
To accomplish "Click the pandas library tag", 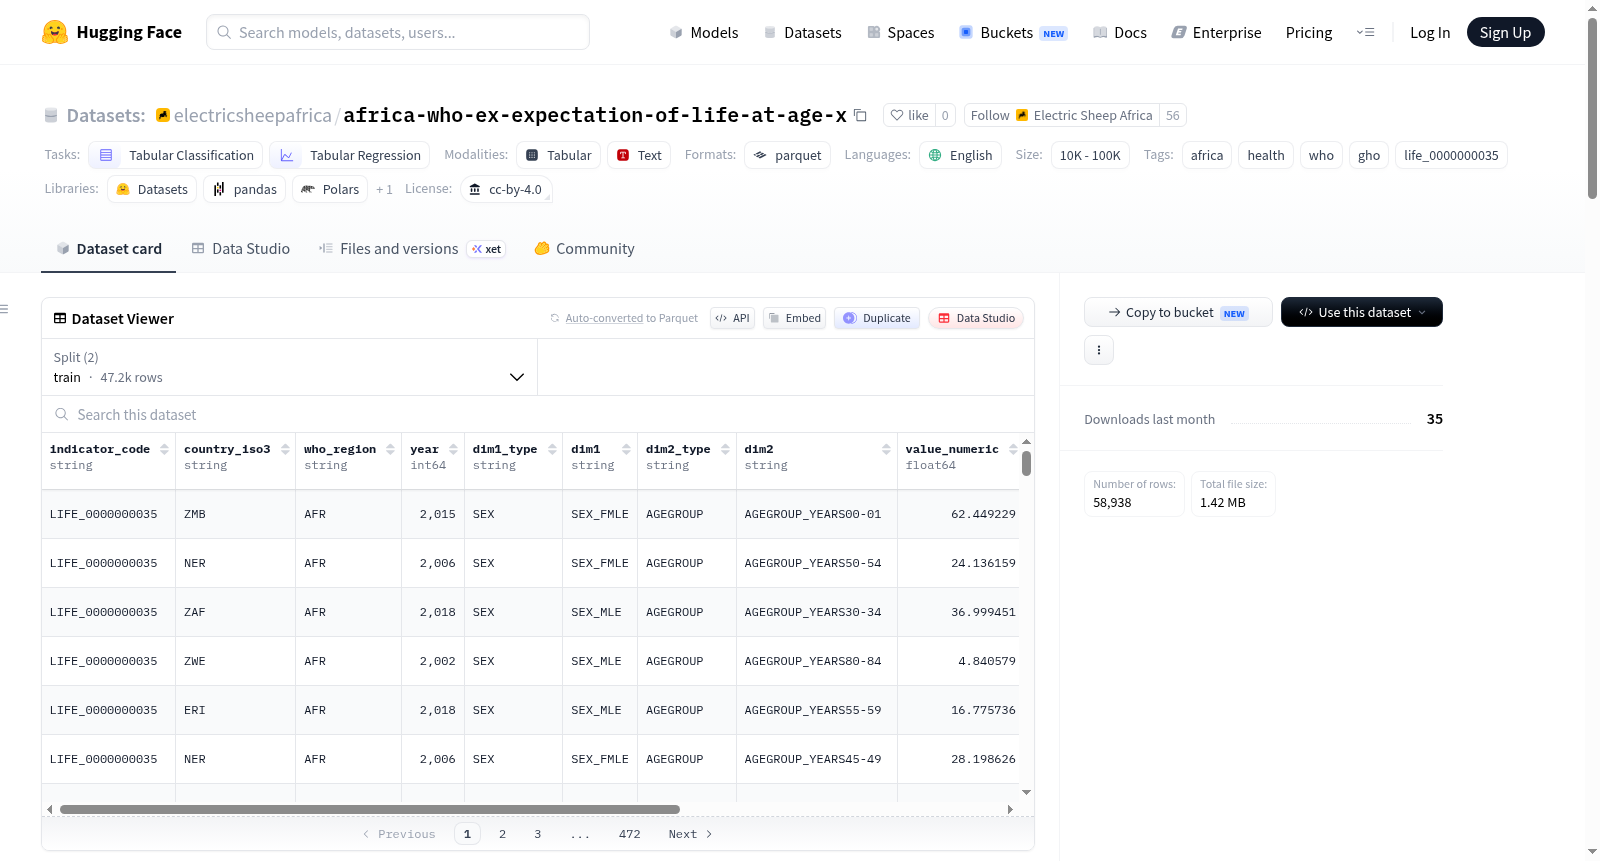I will tap(245, 189).
